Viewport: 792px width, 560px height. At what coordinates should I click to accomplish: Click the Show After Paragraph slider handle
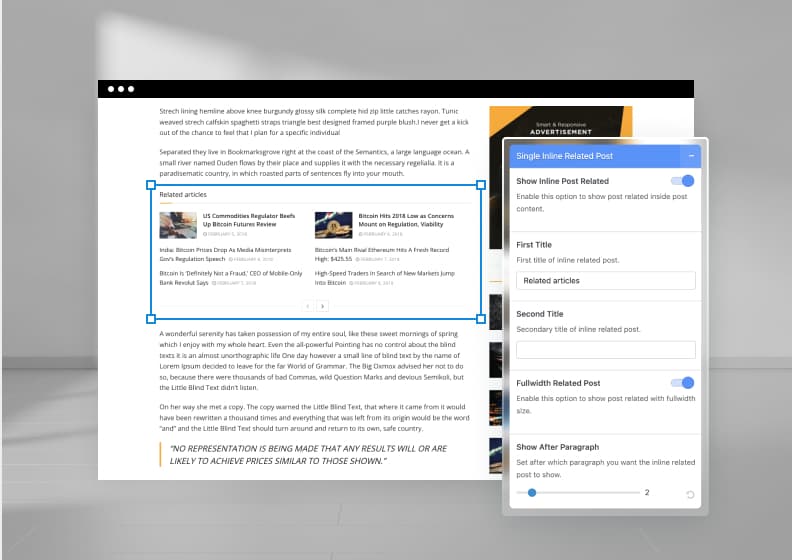532,492
